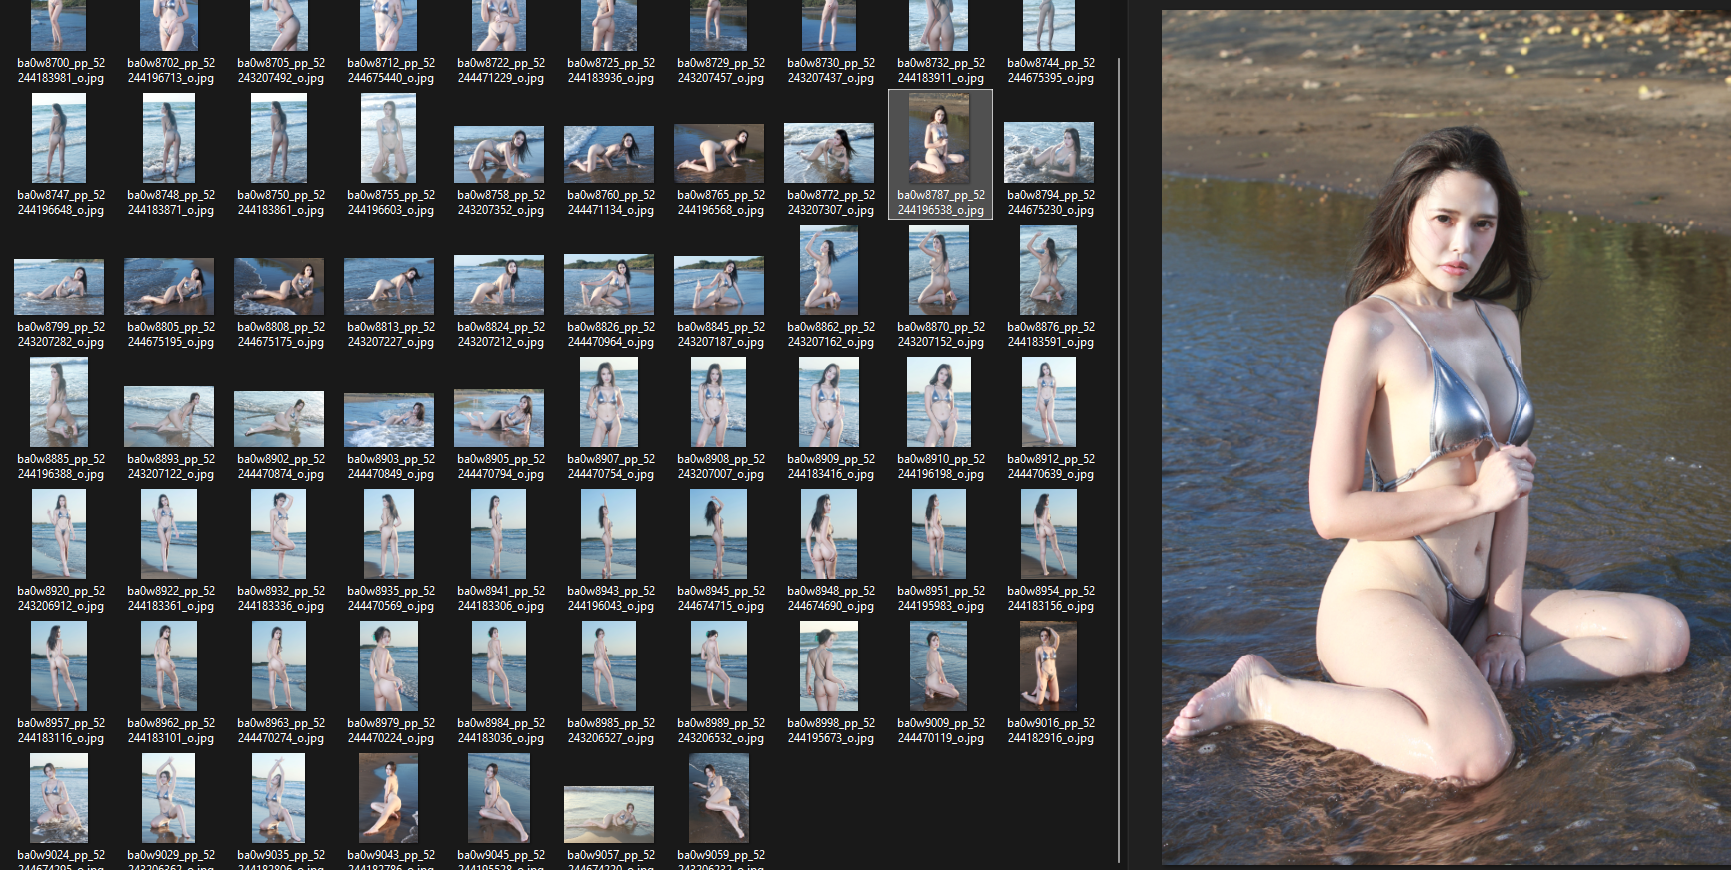Select image ba0w8903_pp_52
The image size is (1731, 870).
[389, 419]
